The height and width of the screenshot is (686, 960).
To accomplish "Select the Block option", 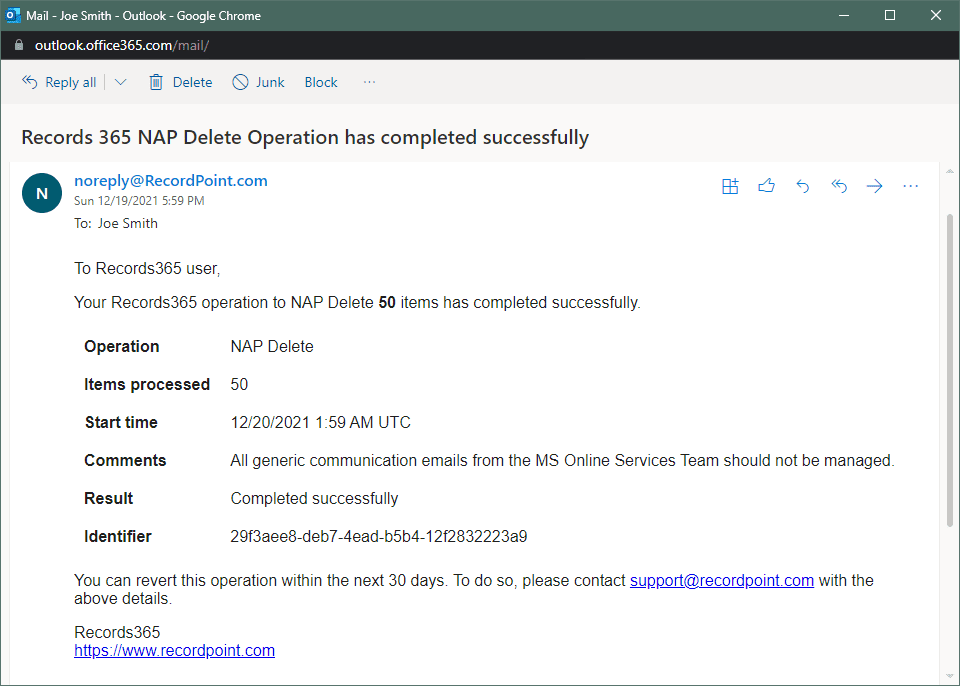I will [x=320, y=81].
